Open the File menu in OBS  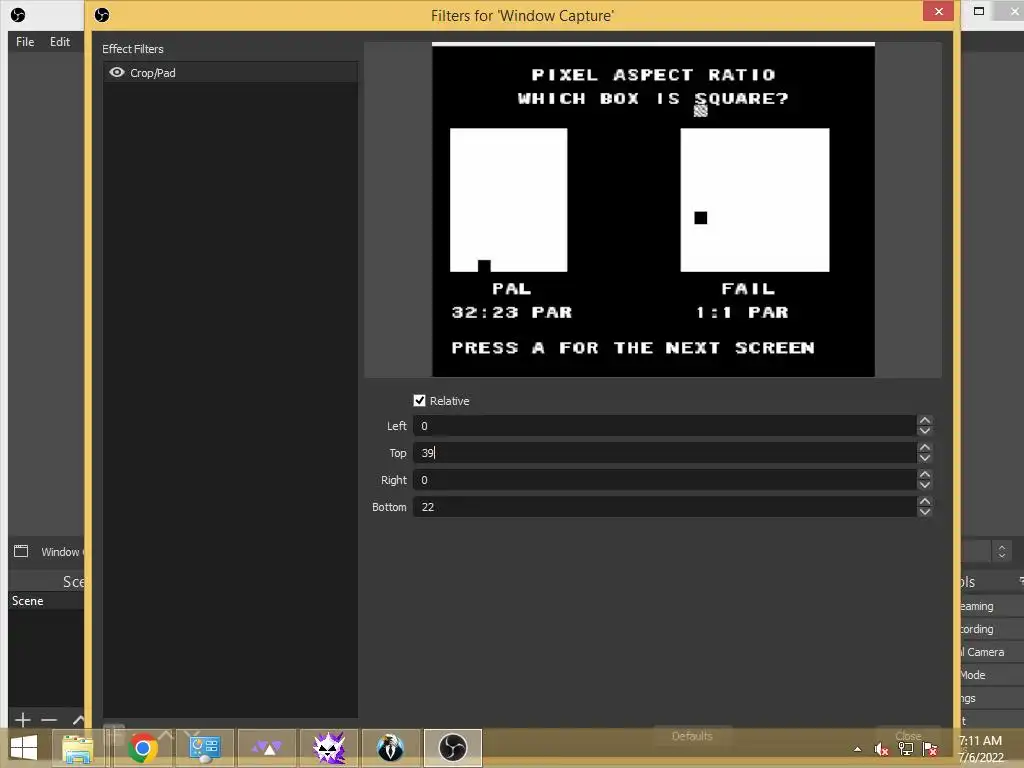[25, 42]
